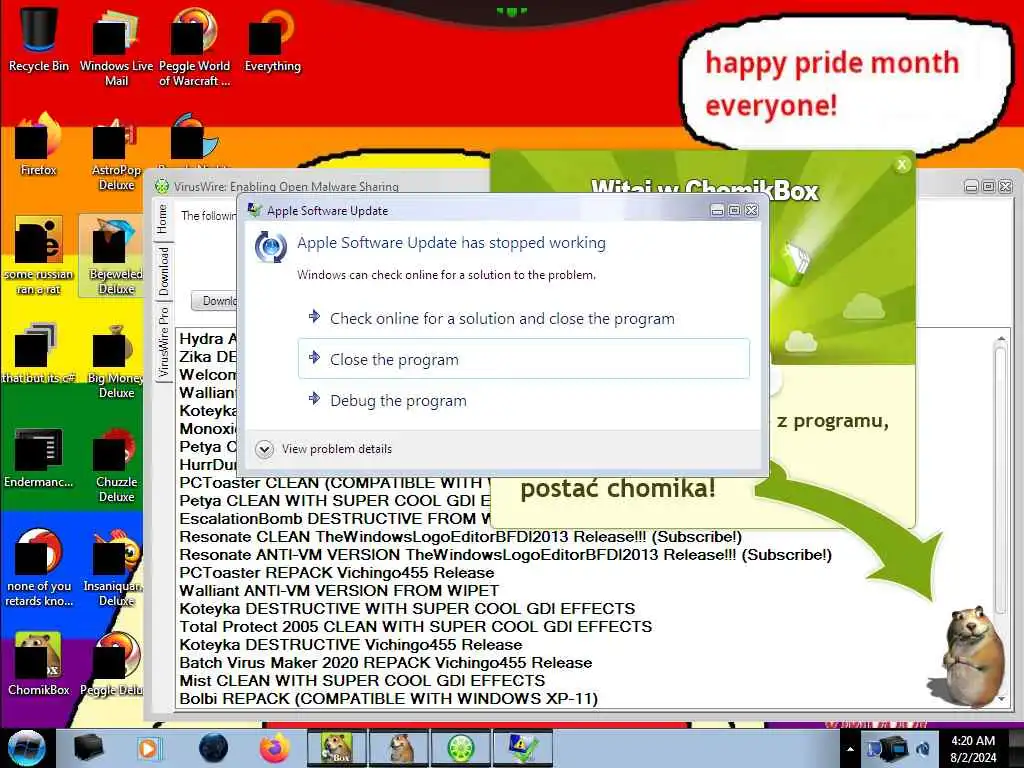Screen dimensions: 1024x768
Task: Select 'Koteyka DESTRUCTIVE WITH SUPER COOL GDI EFFECTS'
Action: click(408, 609)
